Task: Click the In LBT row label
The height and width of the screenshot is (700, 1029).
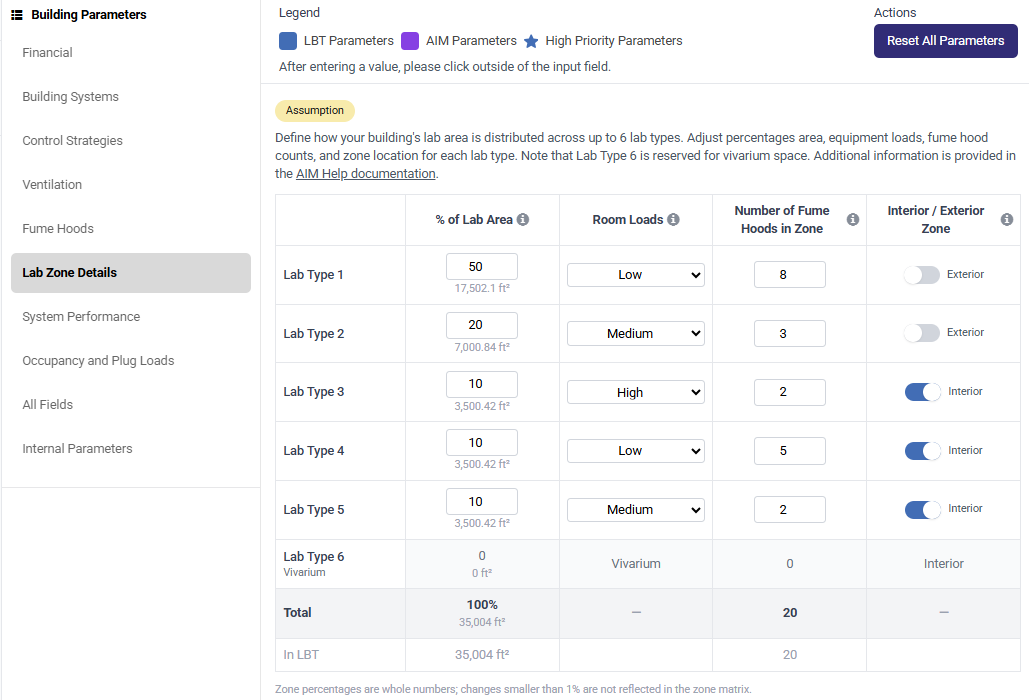Action: 301,655
